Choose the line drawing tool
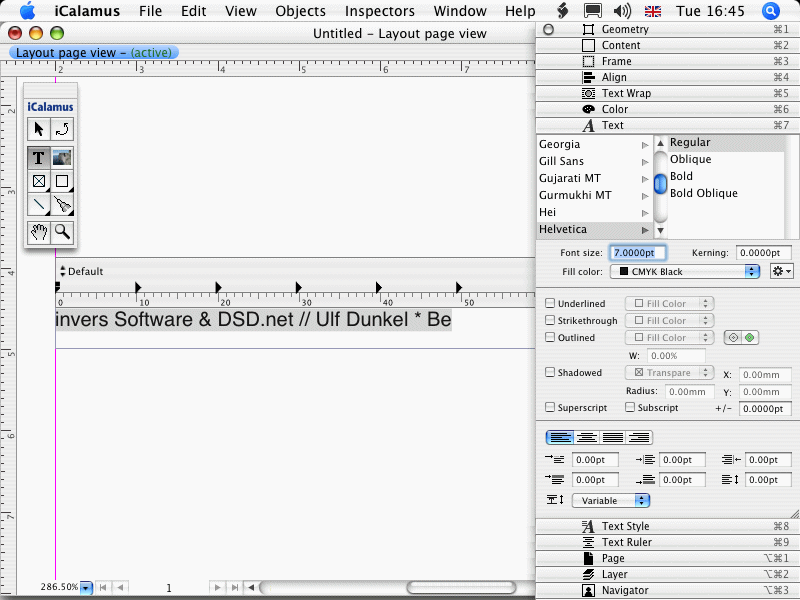Image resolution: width=800 pixels, height=600 pixels. coord(38,205)
